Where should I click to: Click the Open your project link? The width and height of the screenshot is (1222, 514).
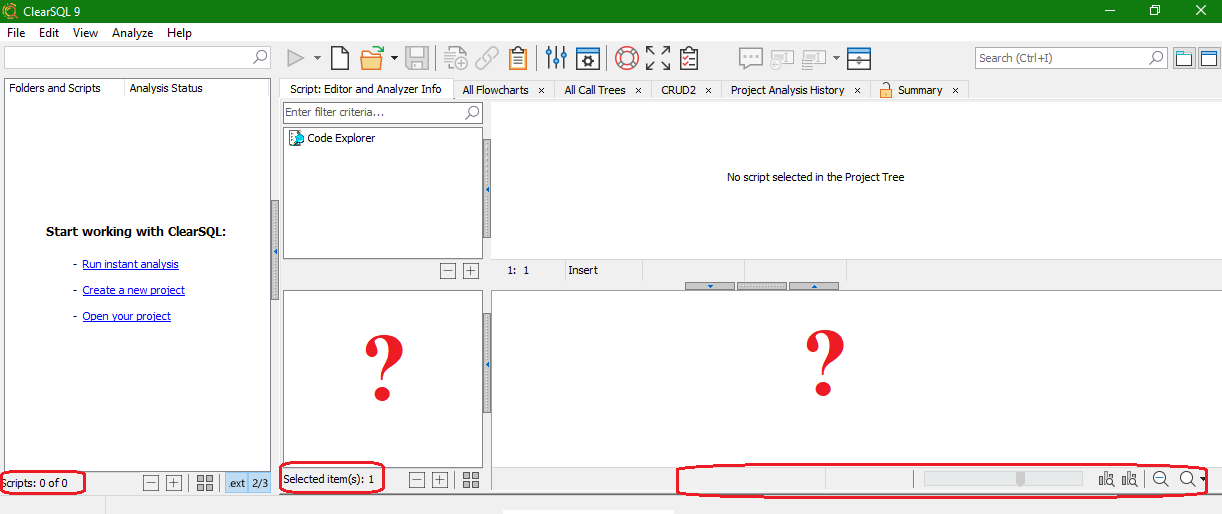point(126,316)
